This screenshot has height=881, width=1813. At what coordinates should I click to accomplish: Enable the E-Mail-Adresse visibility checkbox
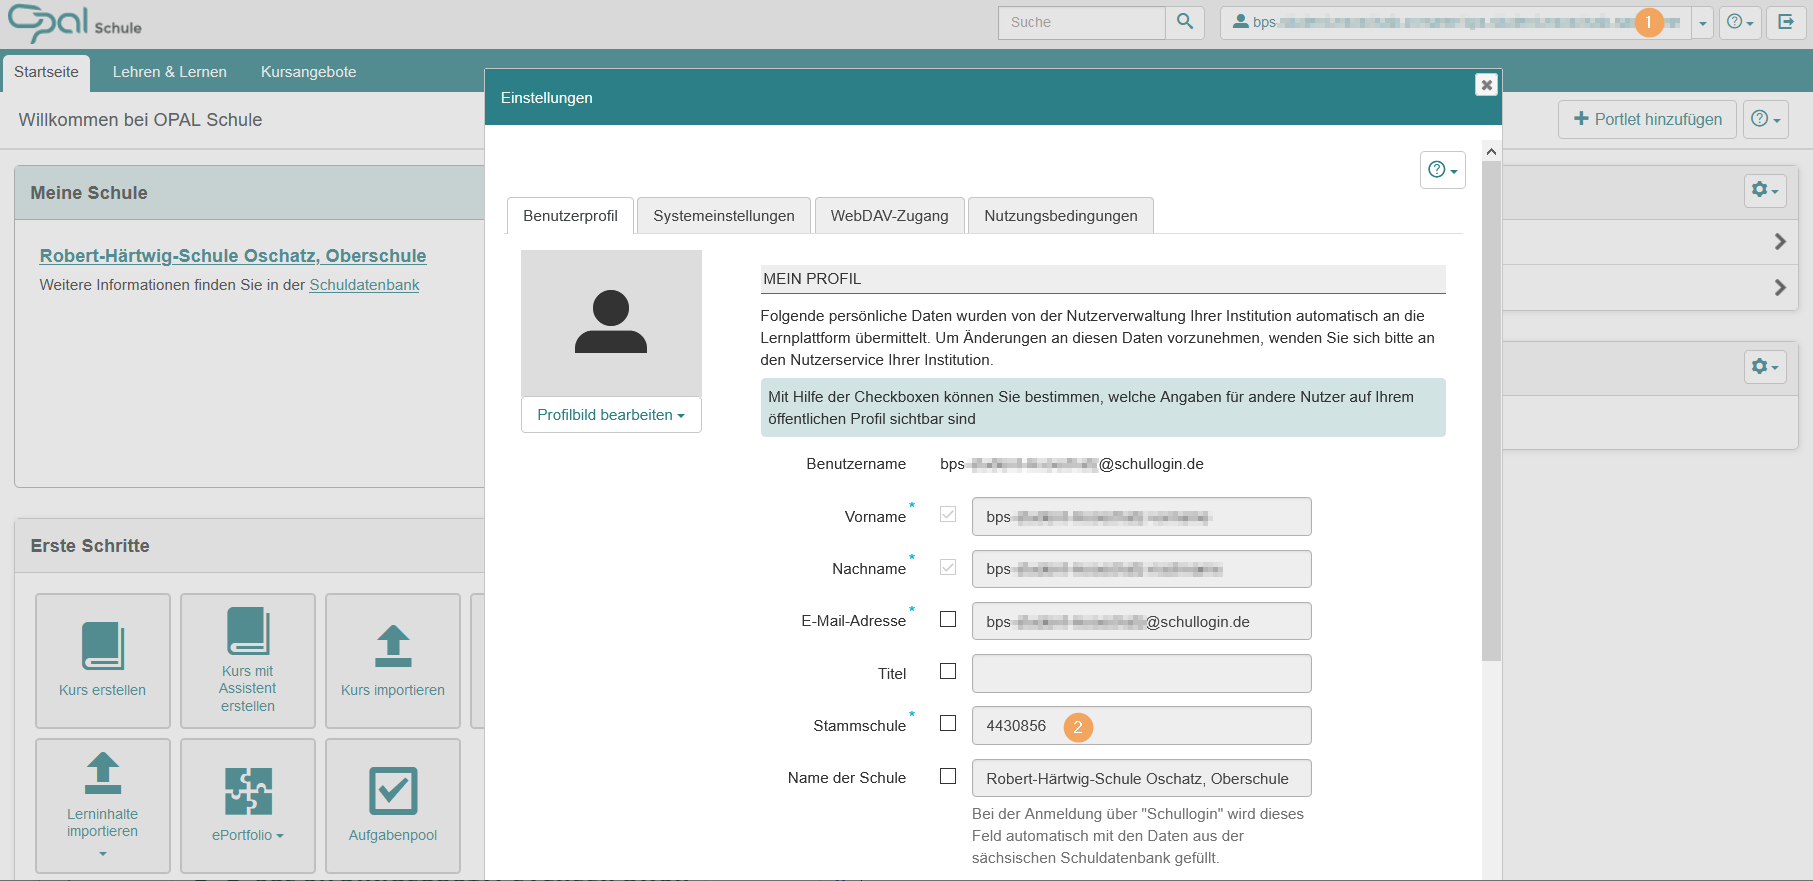coord(948,619)
